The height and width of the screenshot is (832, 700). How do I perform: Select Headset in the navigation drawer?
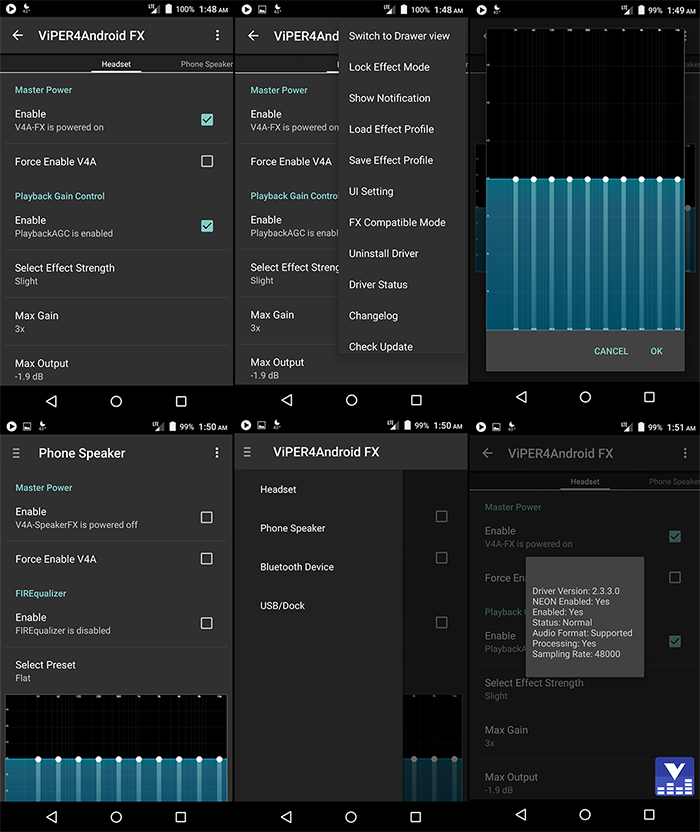[x=318, y=489]
